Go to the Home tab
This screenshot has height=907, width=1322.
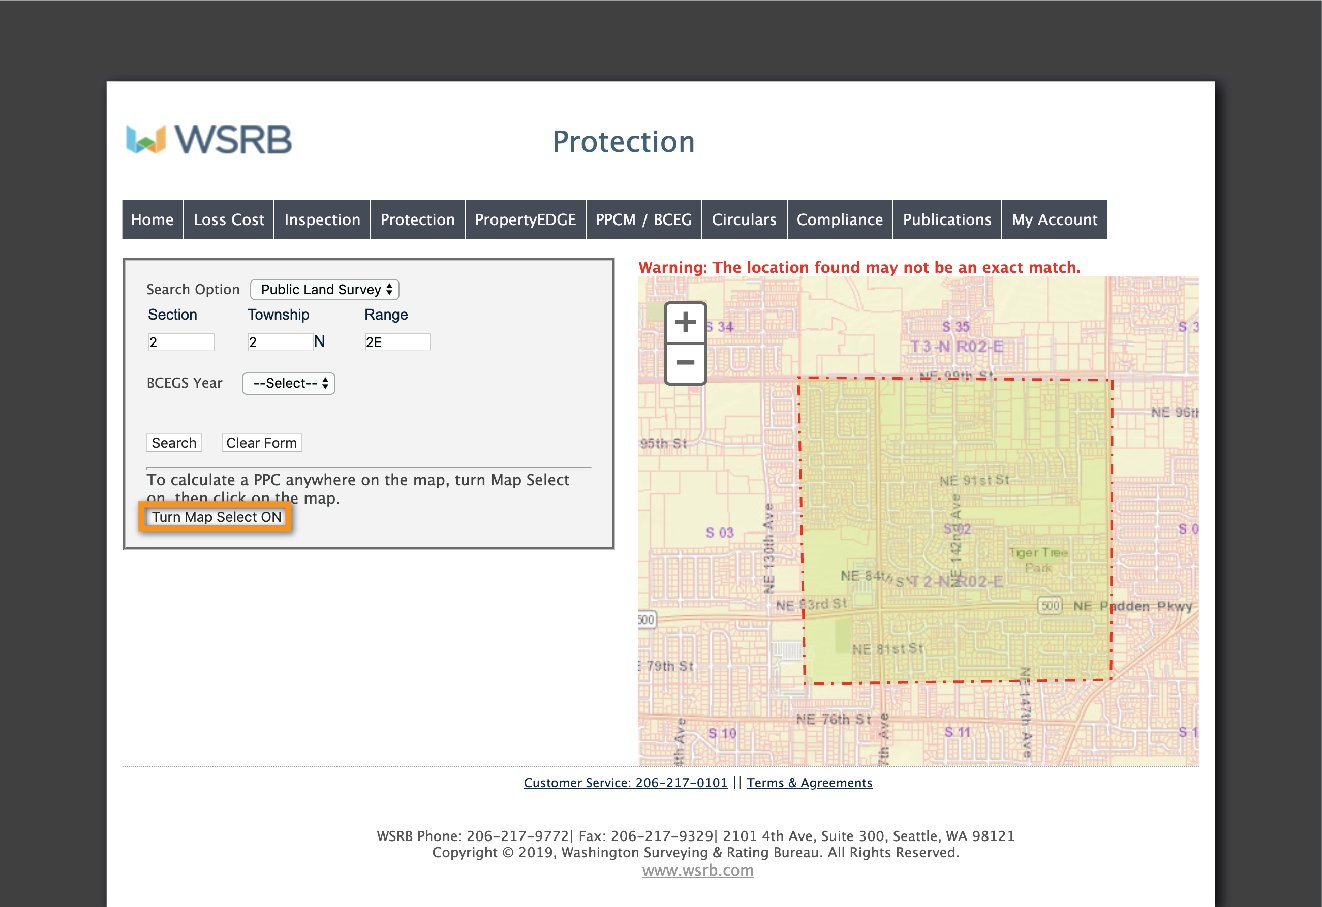pyautogui.click(x=152, y=220)
